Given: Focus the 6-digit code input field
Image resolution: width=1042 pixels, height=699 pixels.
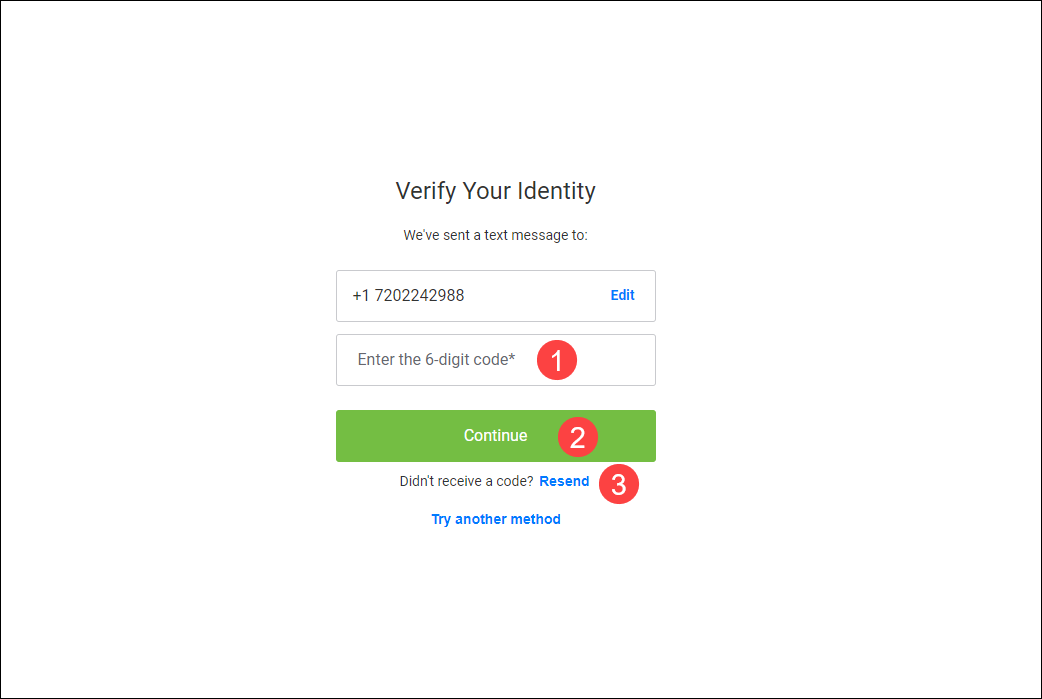Looking at the screenshot, I should [496, 360].
